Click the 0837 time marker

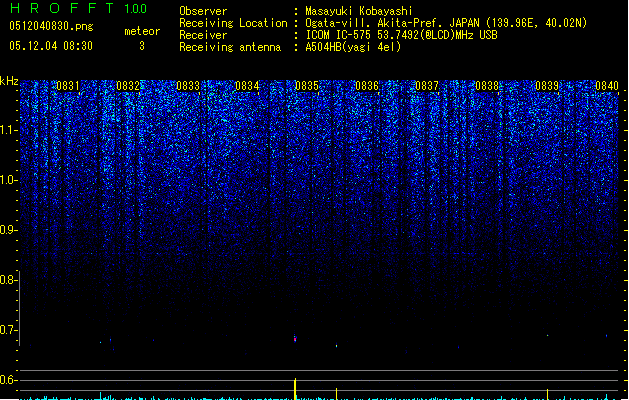click(427, 86)
